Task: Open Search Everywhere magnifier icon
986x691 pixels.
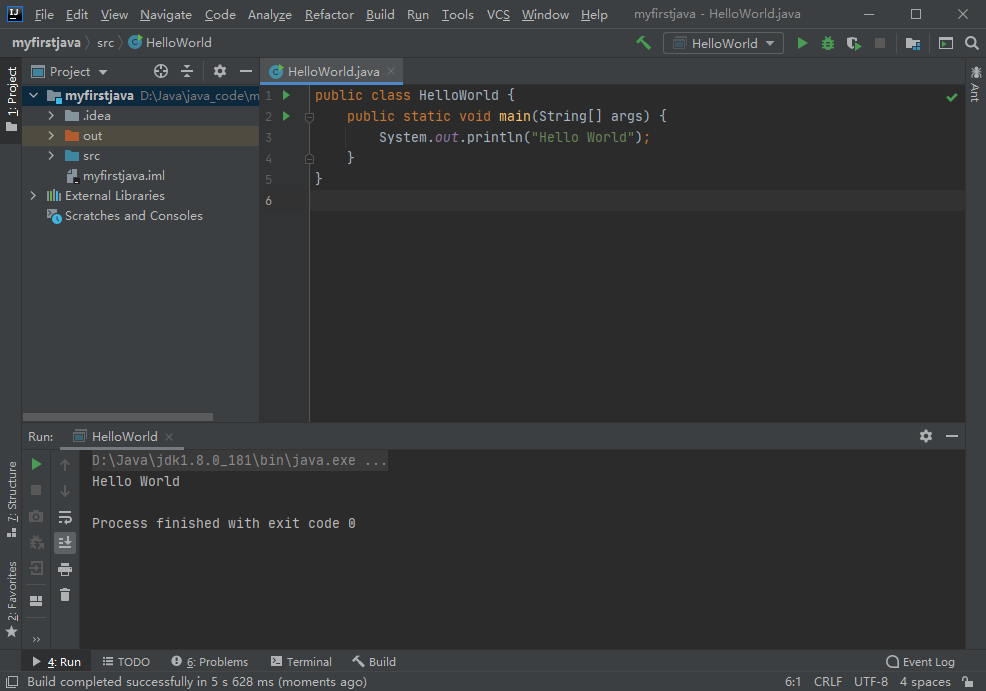Action: 971,43
